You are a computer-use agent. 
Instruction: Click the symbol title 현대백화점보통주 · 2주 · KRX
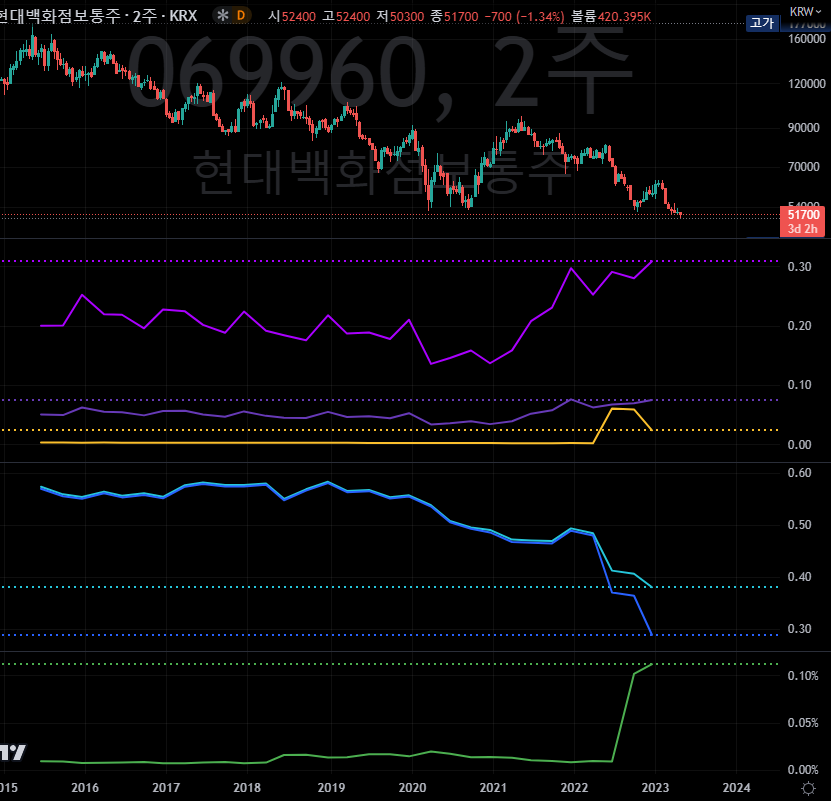[98, 16]
